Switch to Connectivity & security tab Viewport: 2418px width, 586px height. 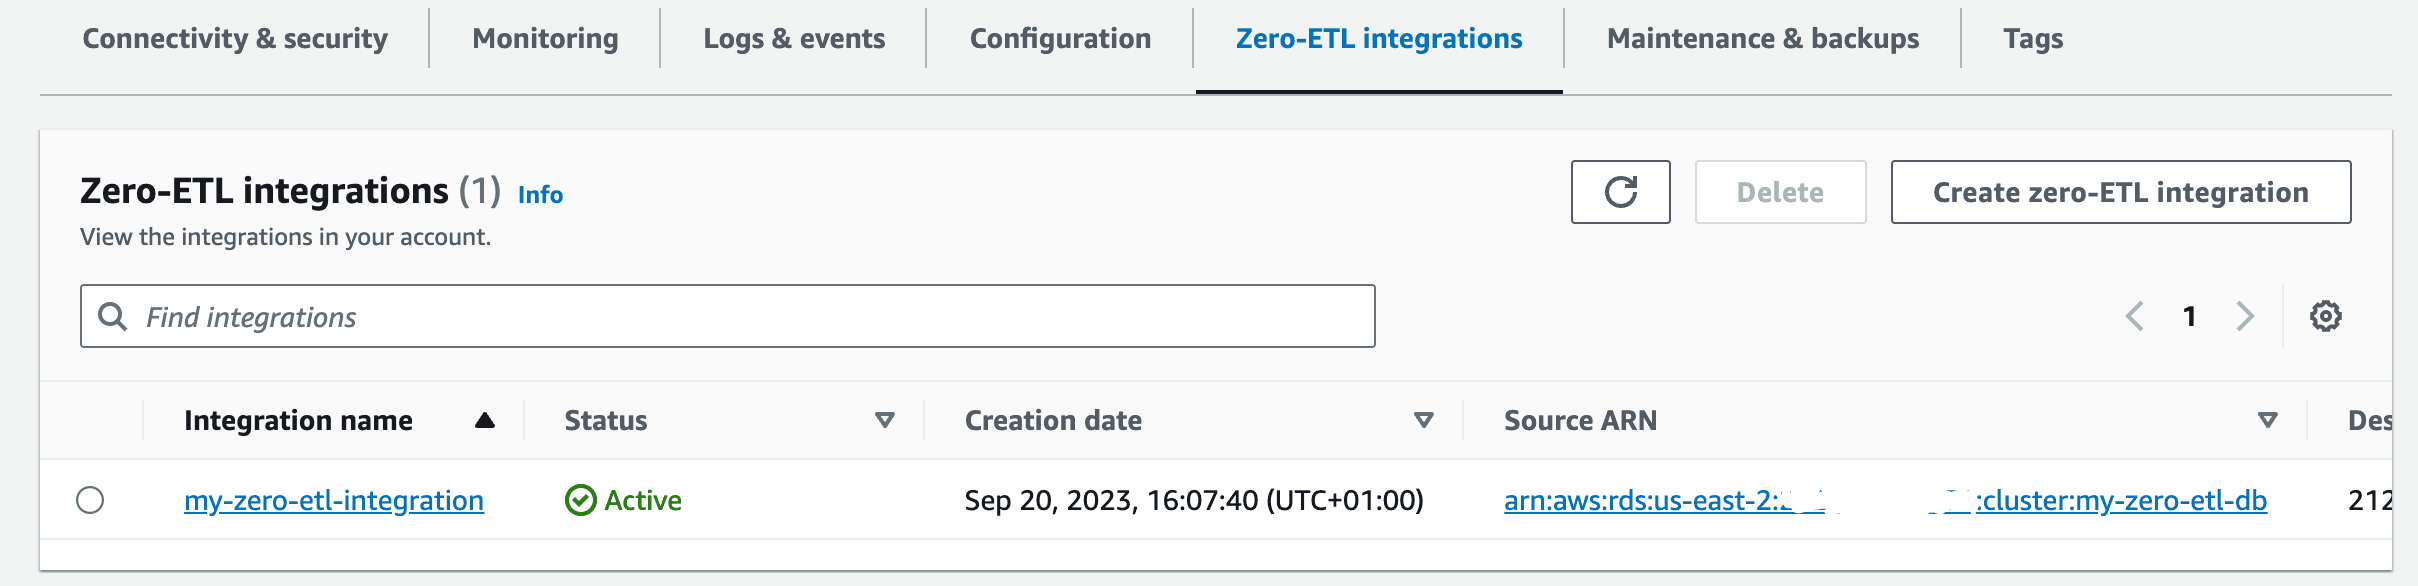pyautogui.click(x=235, y=38)
